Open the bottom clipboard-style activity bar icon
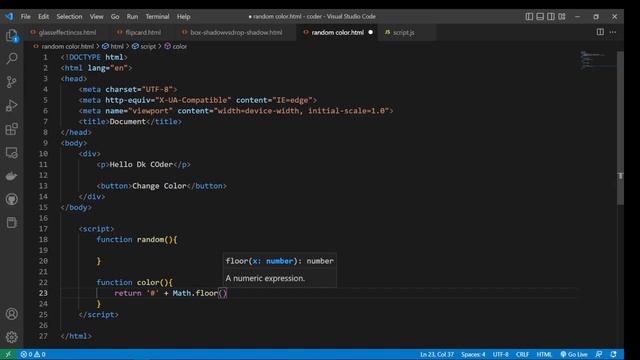 click(12, 222)
